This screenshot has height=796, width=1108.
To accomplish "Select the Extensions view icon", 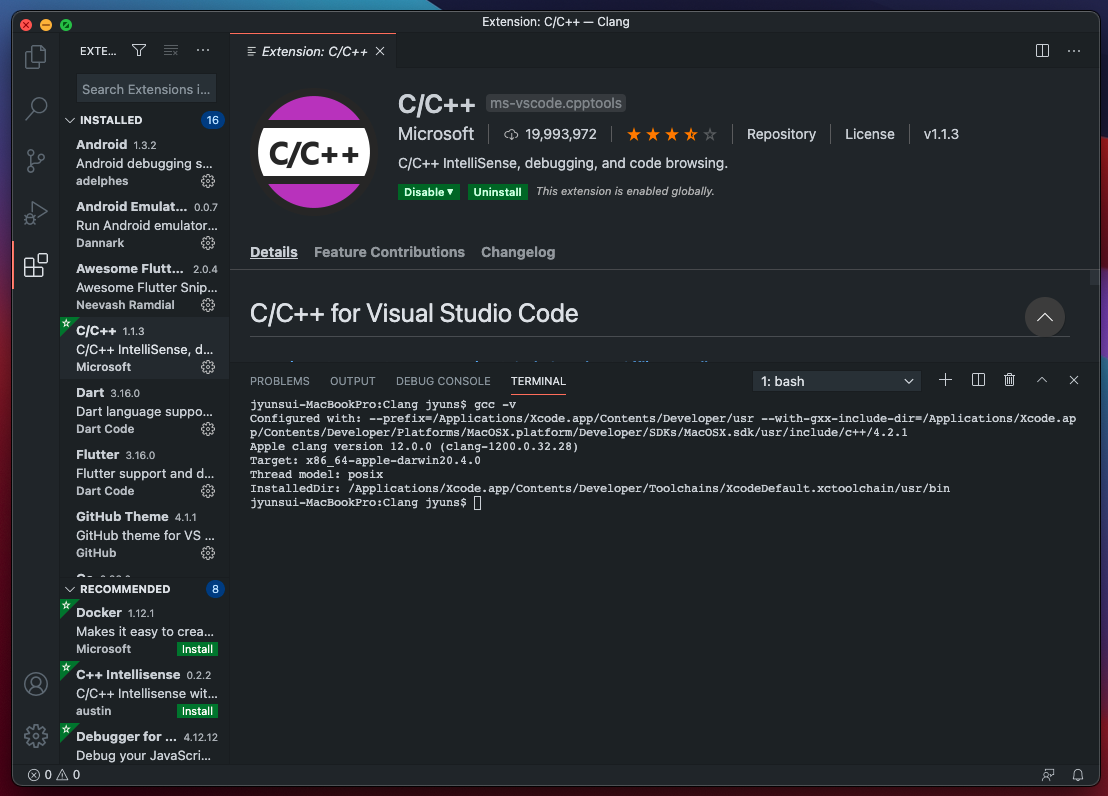I will click(35, 265).
